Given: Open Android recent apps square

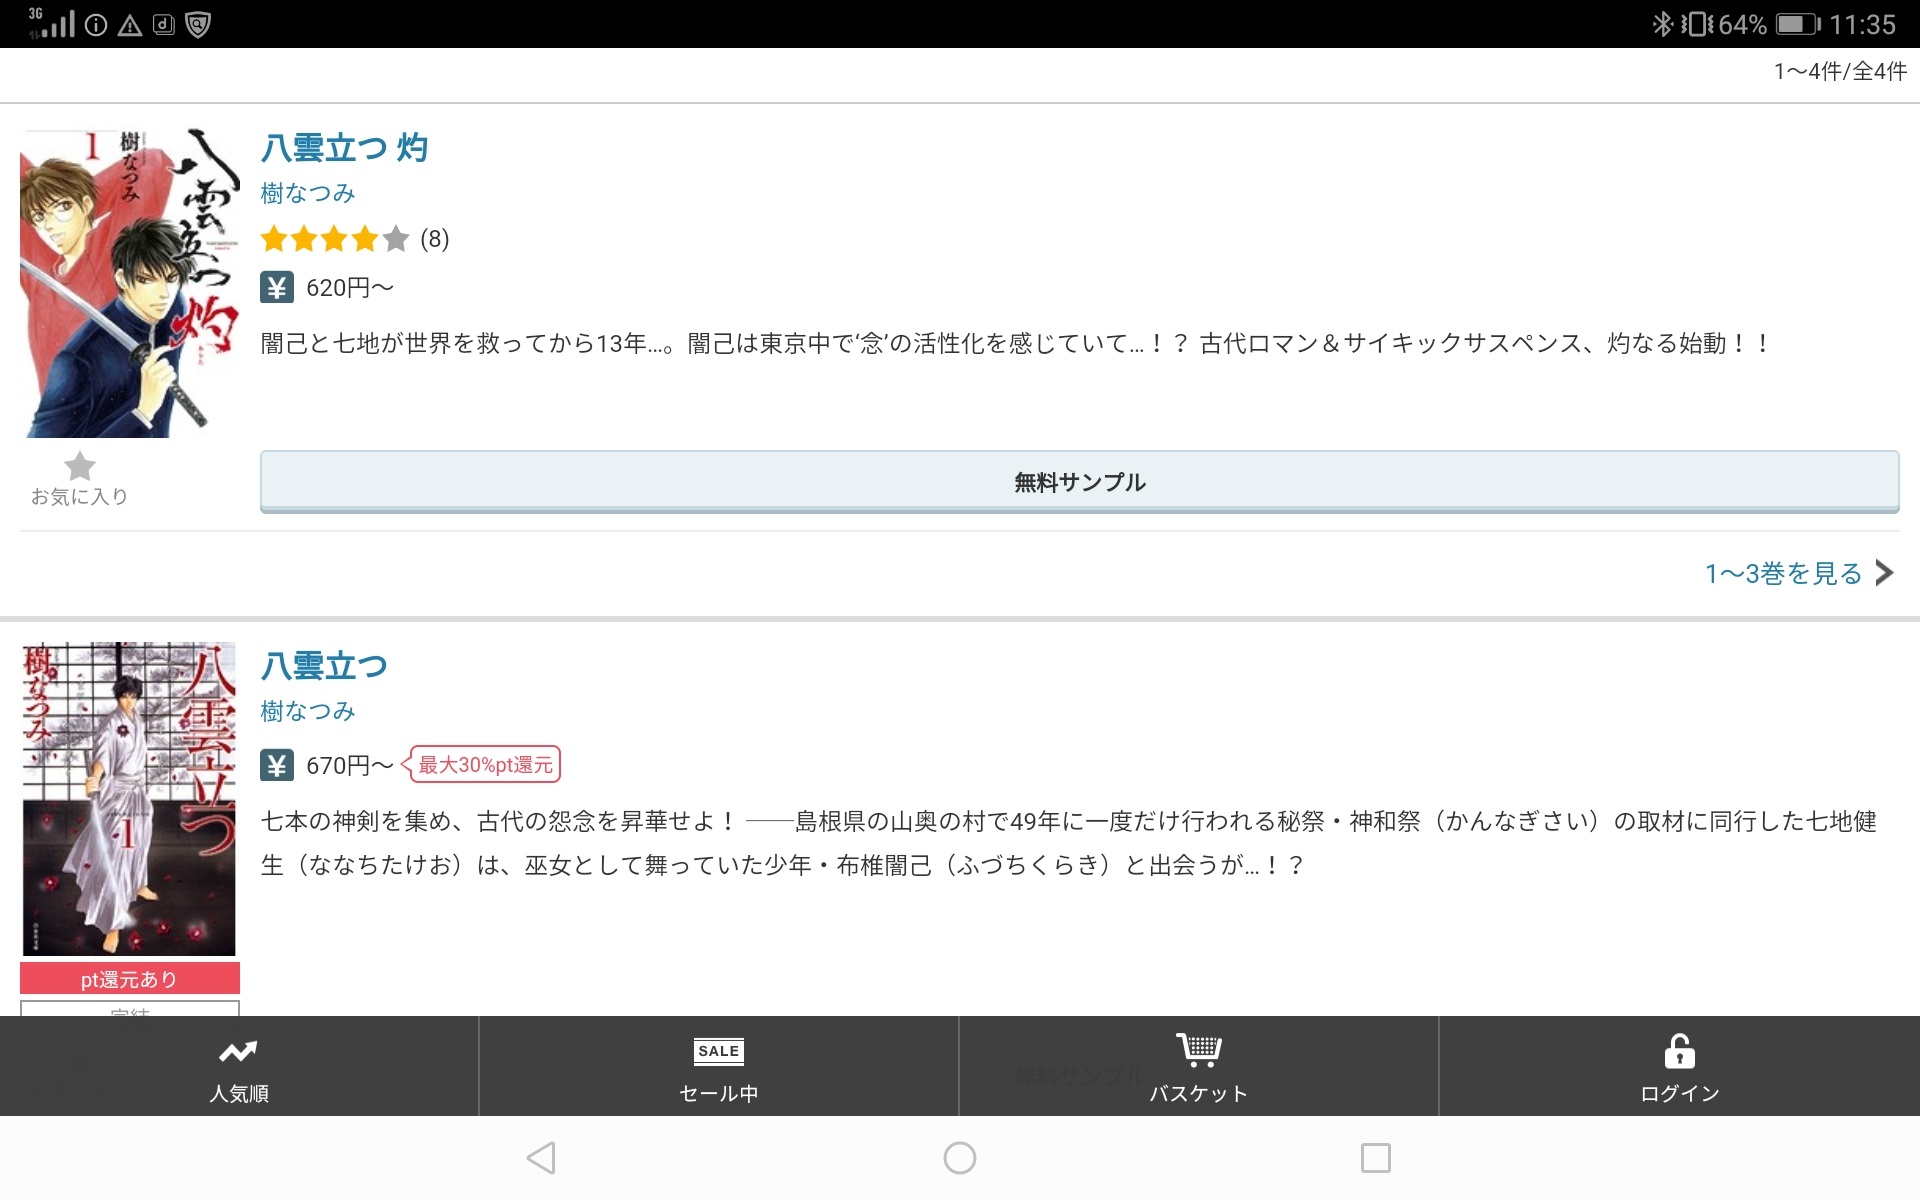Looking at the screenshot, I should point(1375,1158).
